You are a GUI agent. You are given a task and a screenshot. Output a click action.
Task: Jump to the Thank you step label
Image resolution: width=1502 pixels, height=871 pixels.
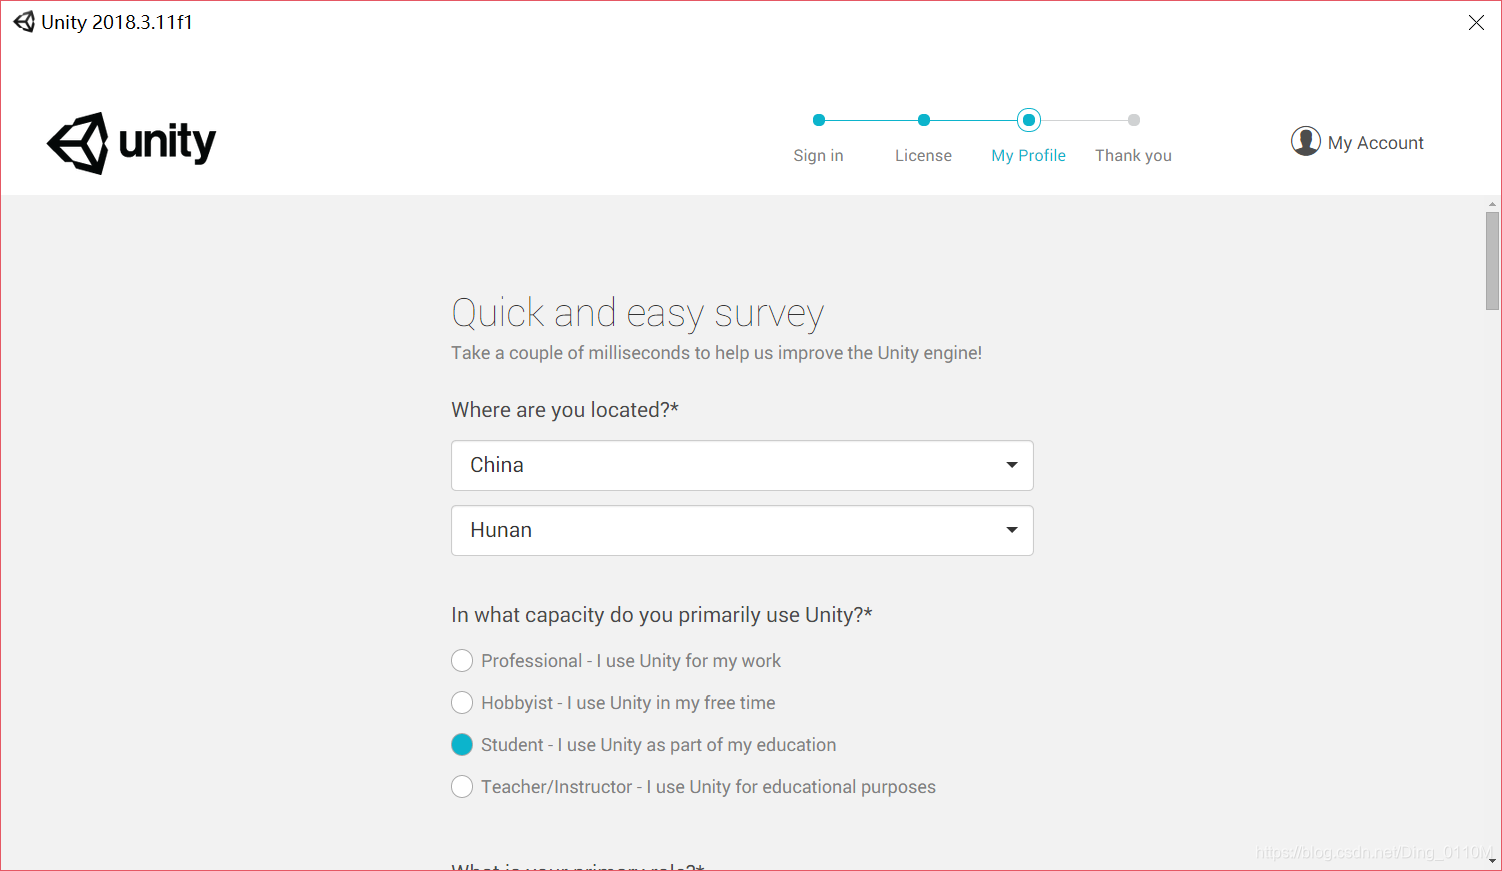[1133, 156]
